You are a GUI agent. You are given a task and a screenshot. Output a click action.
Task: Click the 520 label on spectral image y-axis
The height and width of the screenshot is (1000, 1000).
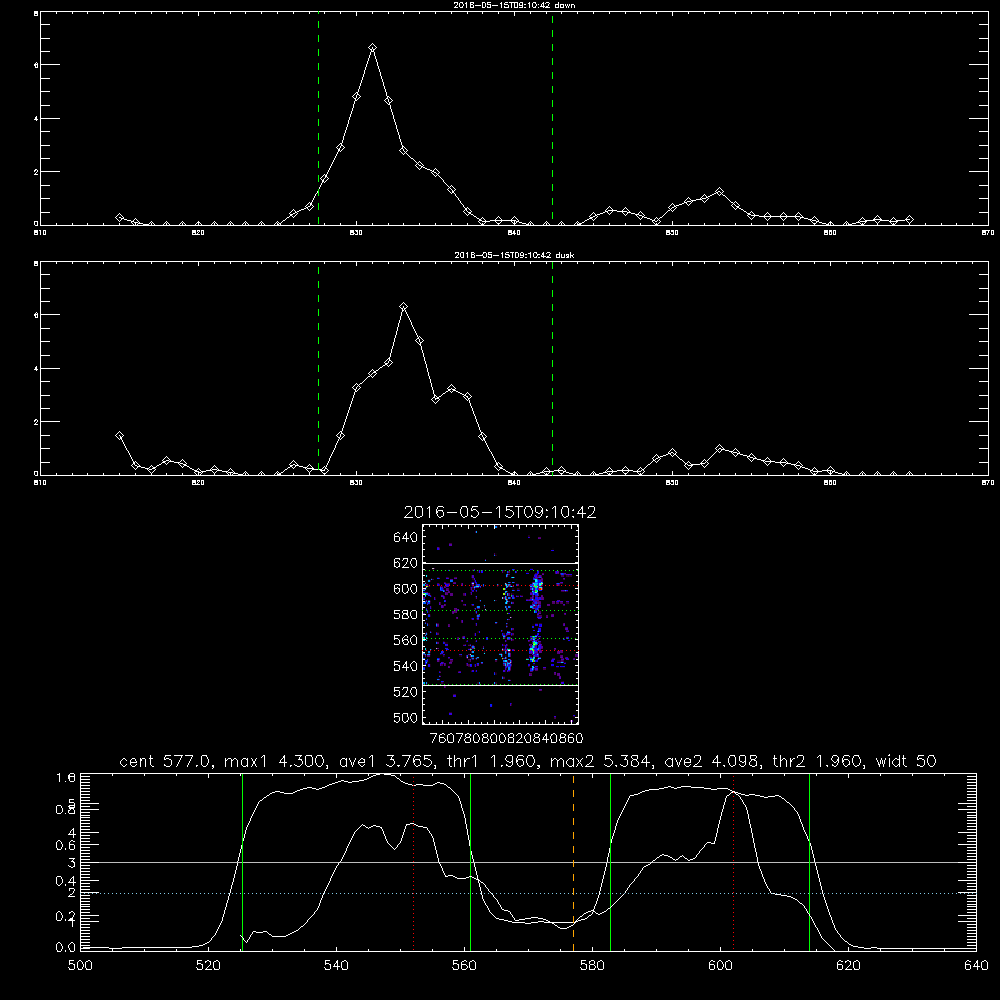406,692
